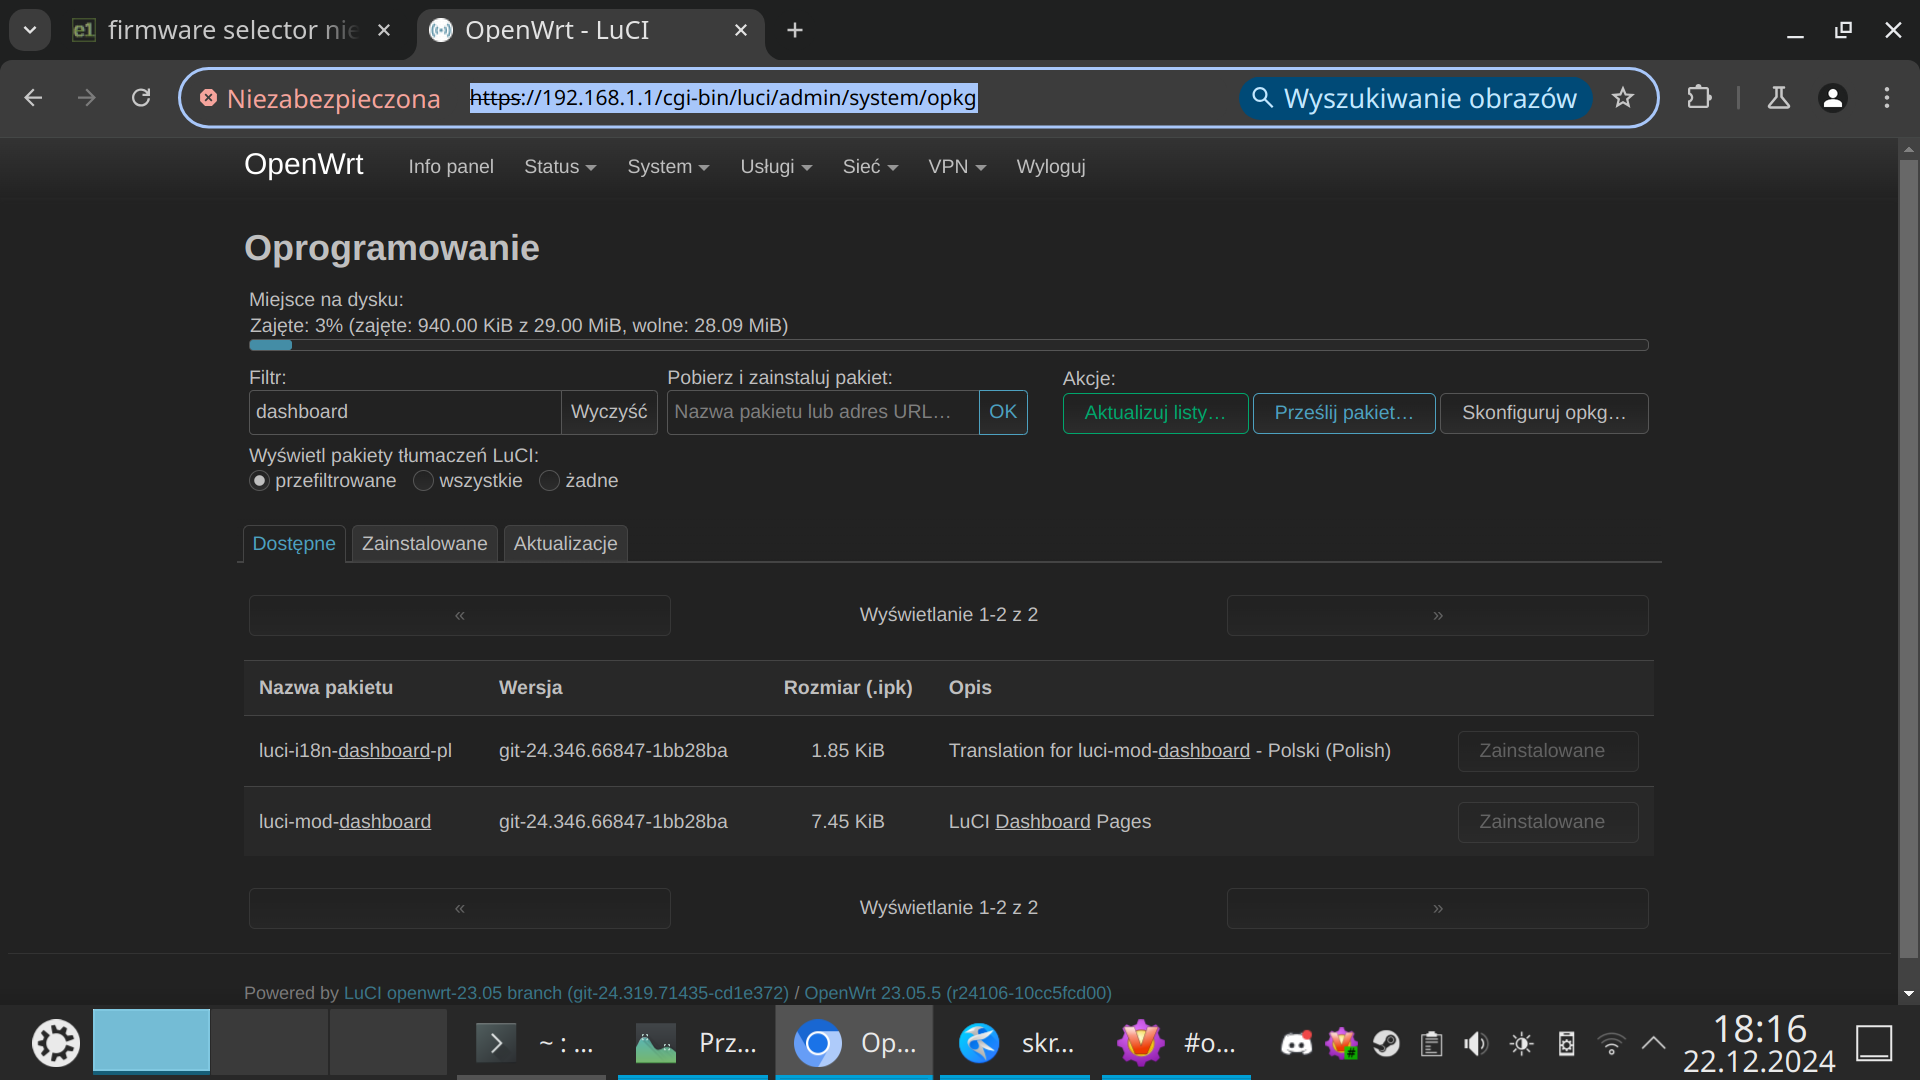Click Prześlij pakiet button
The height and width of the screenshot is (1080, 1920).
point(1344,413)
